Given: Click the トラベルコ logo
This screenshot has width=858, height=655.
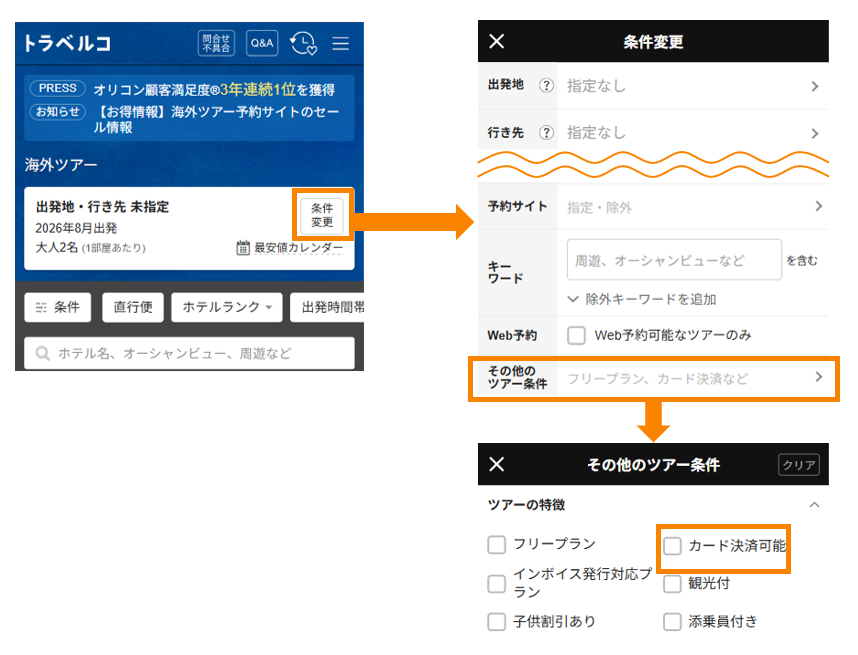Looking at the screenshot, I should (x=67, y=43).
